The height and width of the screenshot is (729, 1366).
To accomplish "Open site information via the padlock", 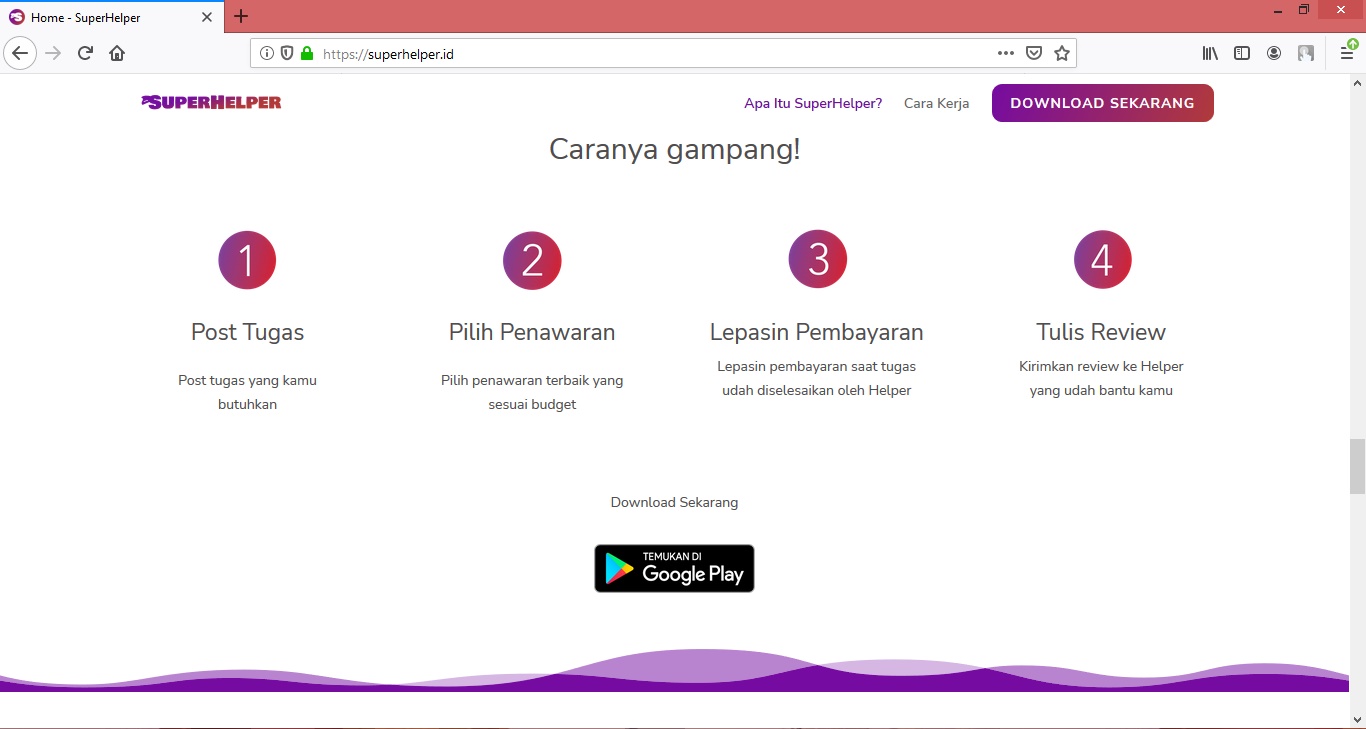I will tap(306, 53).
